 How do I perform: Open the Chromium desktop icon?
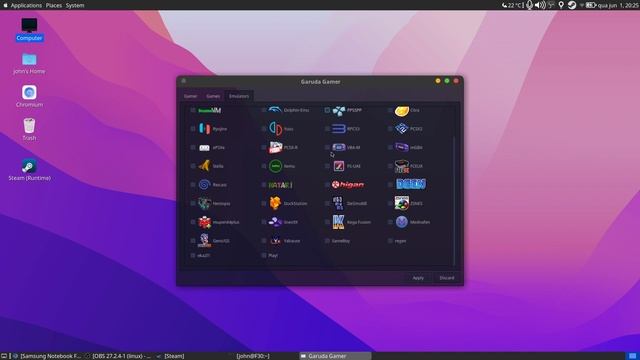pos(29,96)
